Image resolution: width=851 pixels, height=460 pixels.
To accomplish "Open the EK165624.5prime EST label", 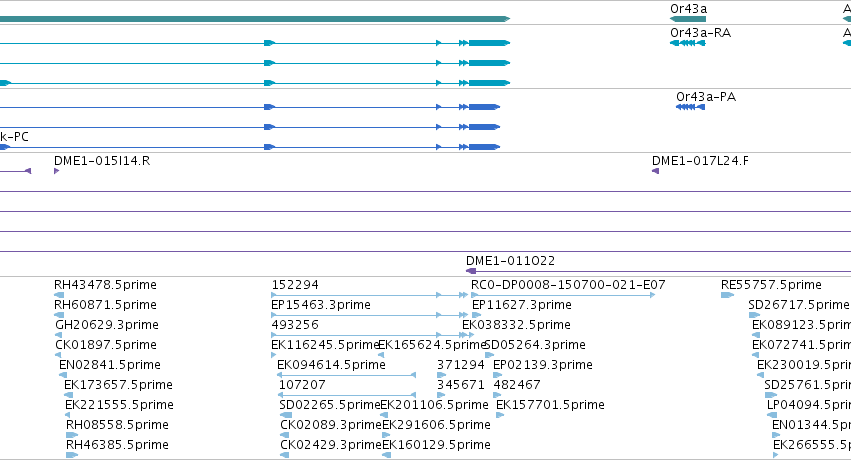I will coord(431,345).
